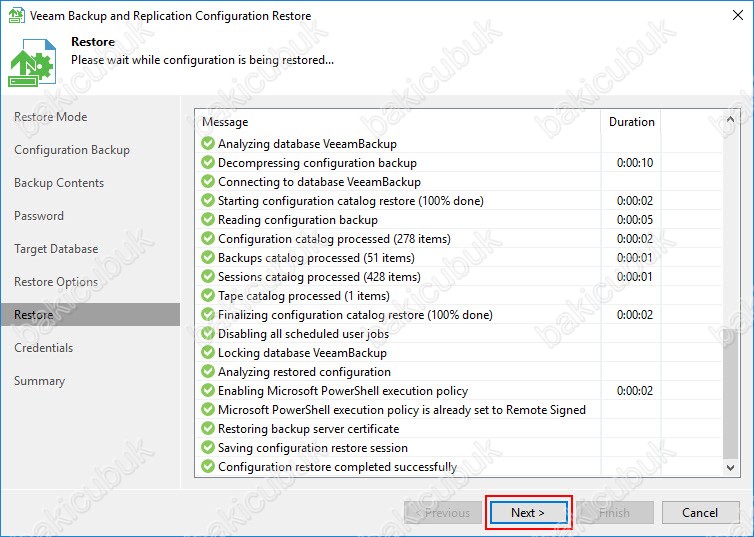
Task: Click green check icon for Analyzing database VeeamBackup
Action: click(x=208, y=143)
